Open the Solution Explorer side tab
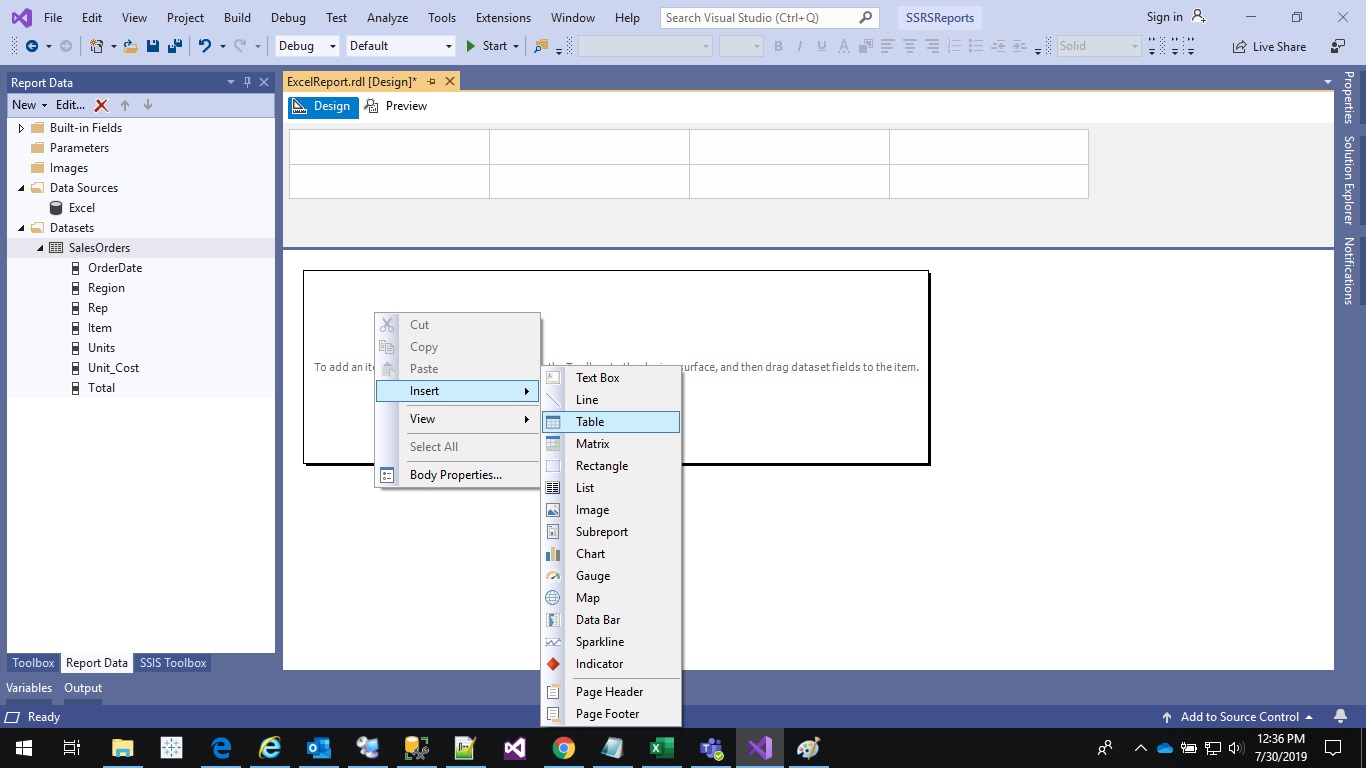This screenshot has width=1366, height=768. (1349, 181)
